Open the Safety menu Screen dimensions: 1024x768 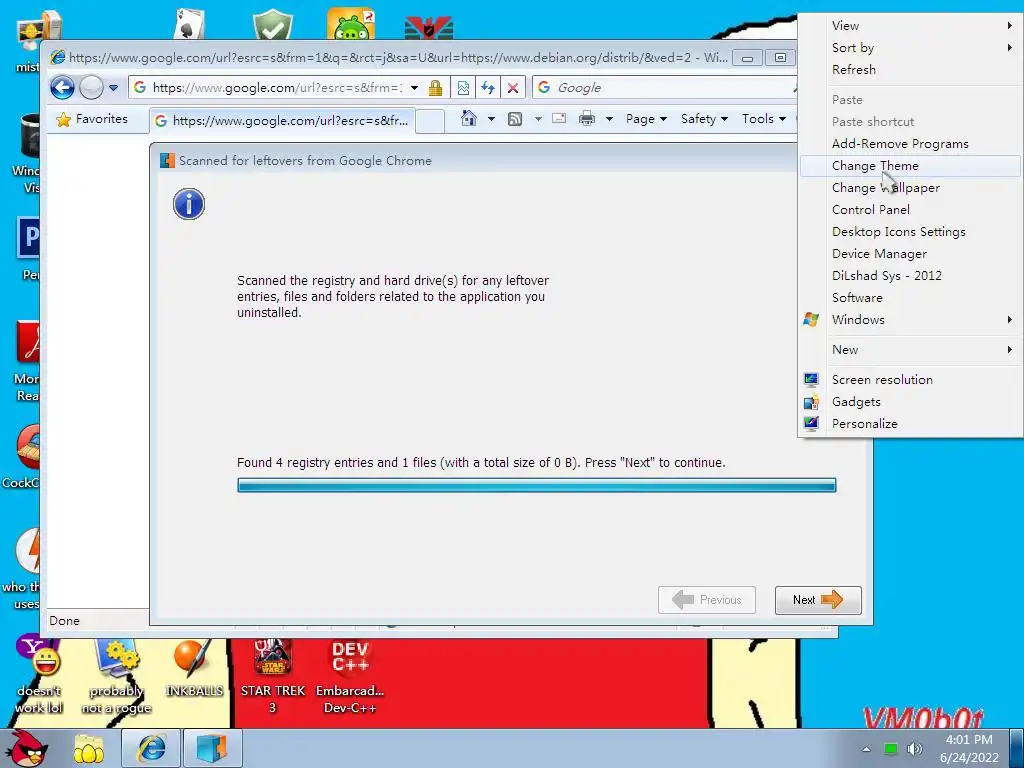[x=704, y=119]
